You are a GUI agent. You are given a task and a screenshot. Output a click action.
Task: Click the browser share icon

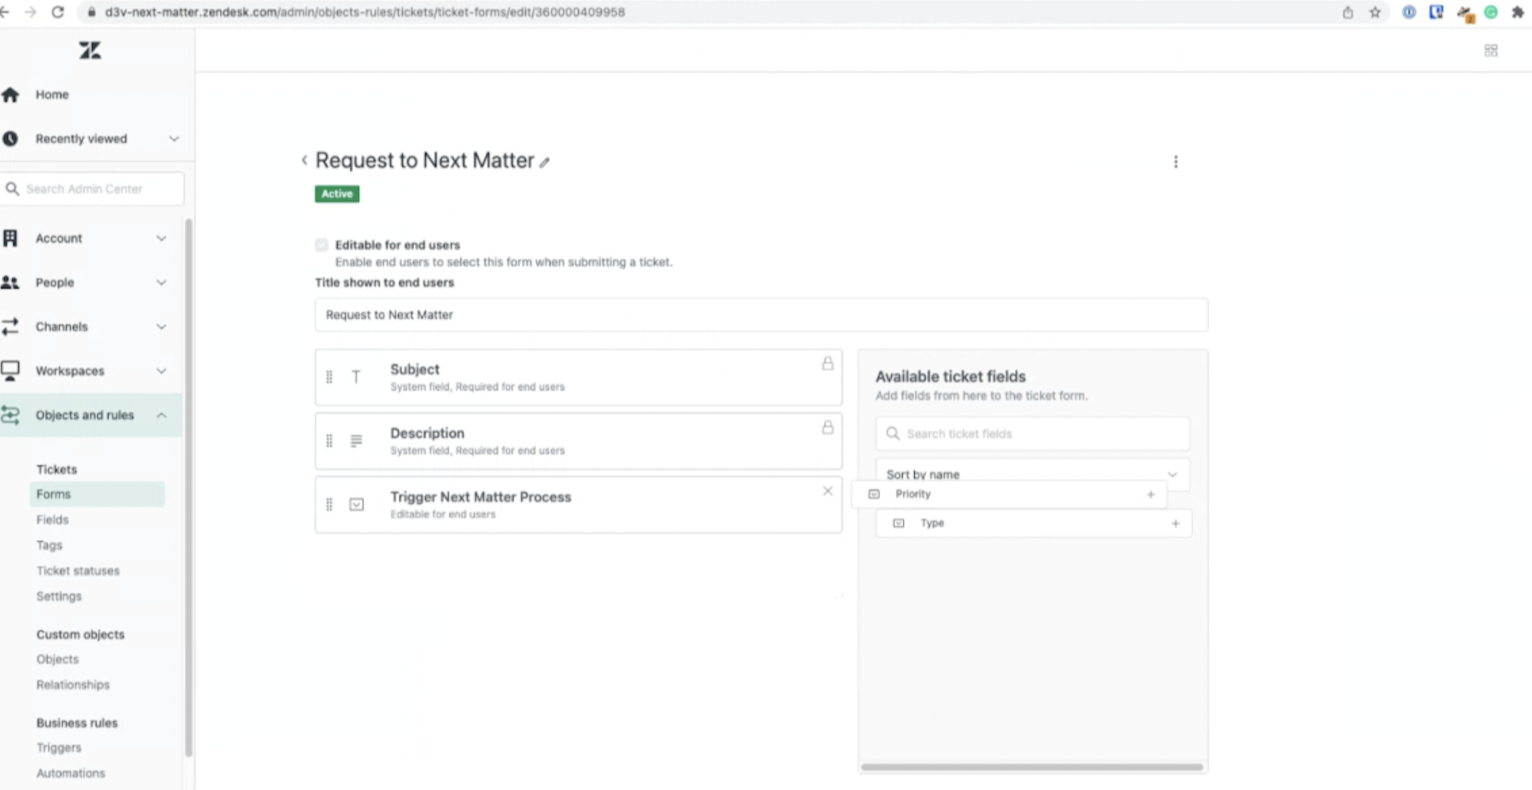(x=1348, y=12)
